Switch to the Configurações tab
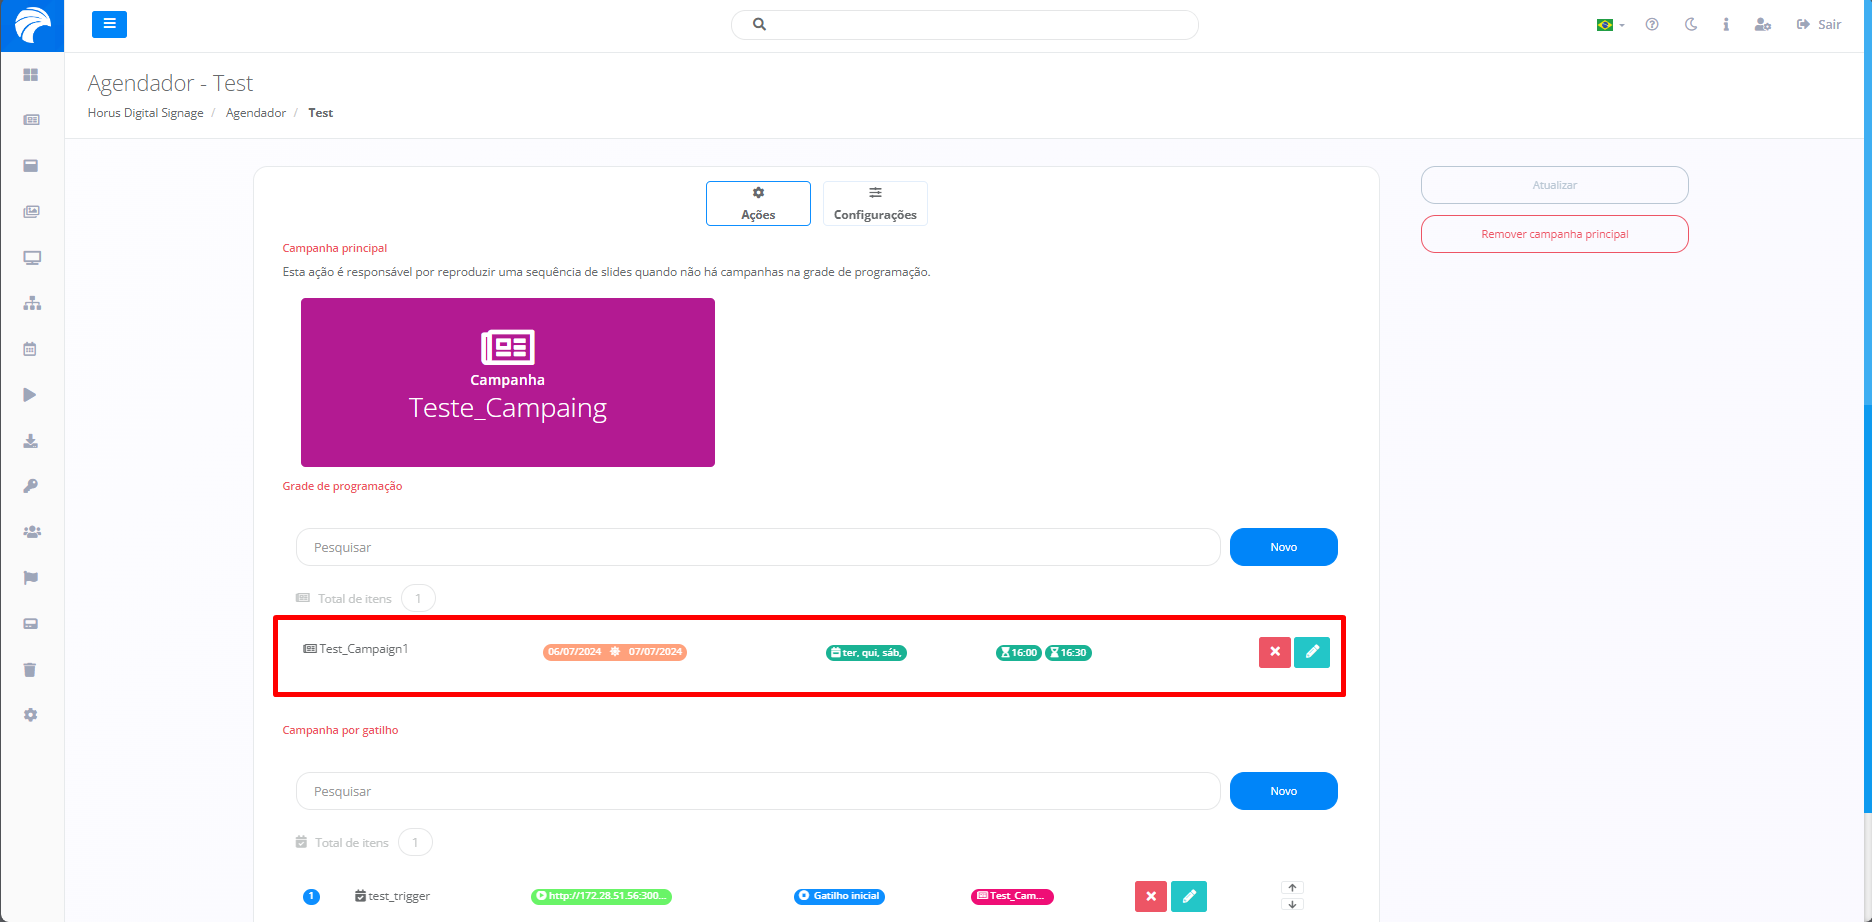The width and height of the screenshot is (1872, 922). pyautogui.click(x=875, y=203)
